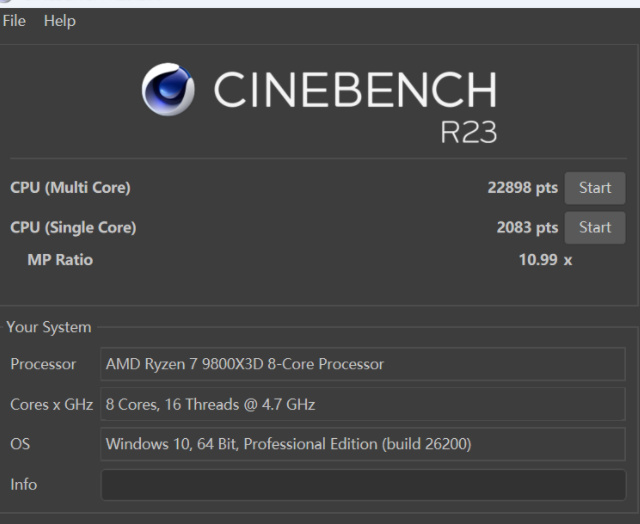Viewport: 640px width, 524px height.
Task: Open the File menu
Action: (x=14, y=21)
